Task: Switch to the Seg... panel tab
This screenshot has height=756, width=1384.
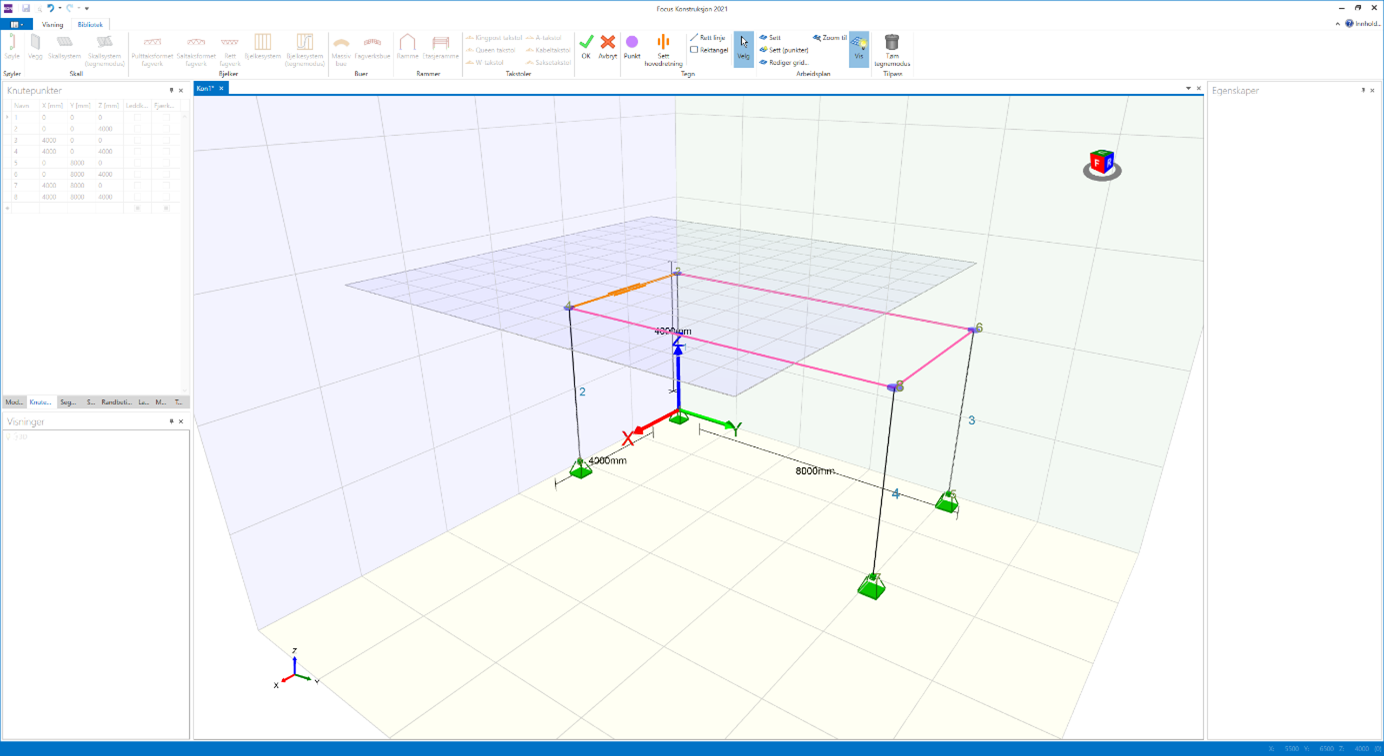Action: pos(68,402)
